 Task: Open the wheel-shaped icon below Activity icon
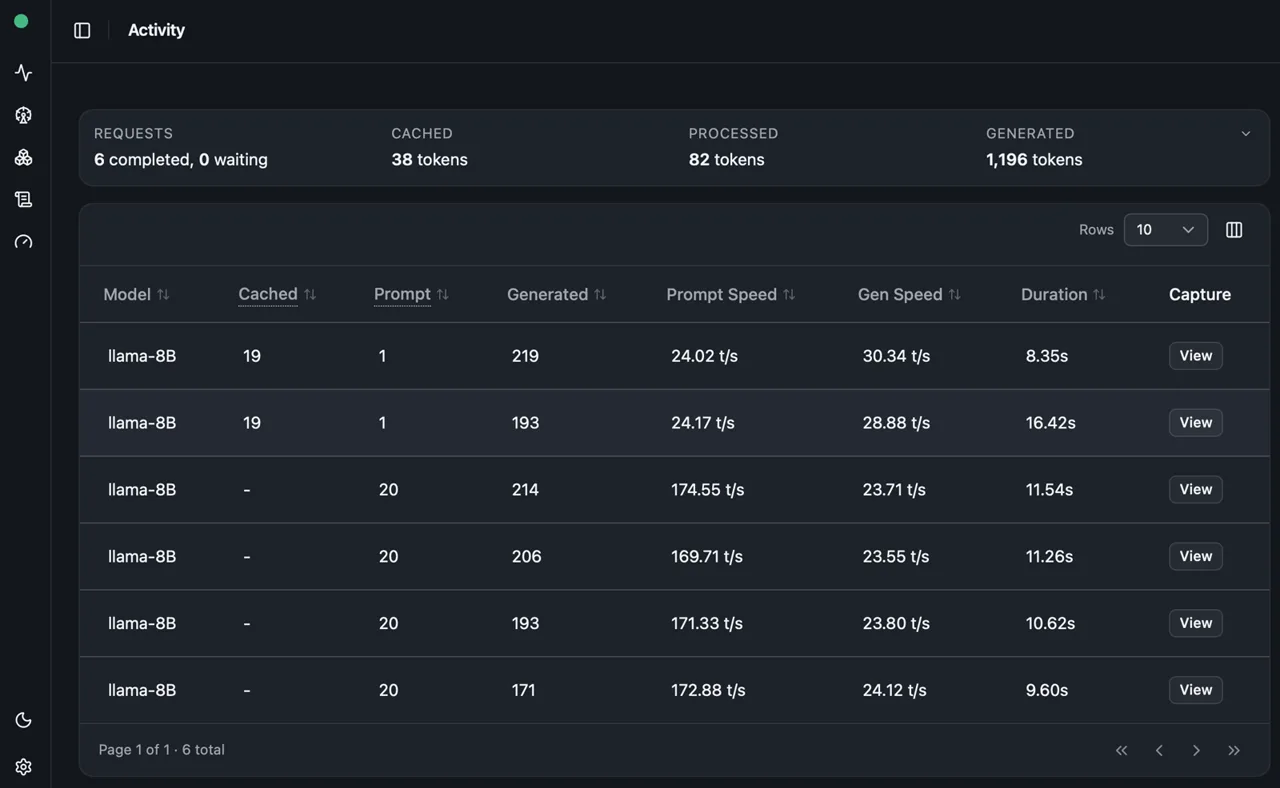(24, 115)
